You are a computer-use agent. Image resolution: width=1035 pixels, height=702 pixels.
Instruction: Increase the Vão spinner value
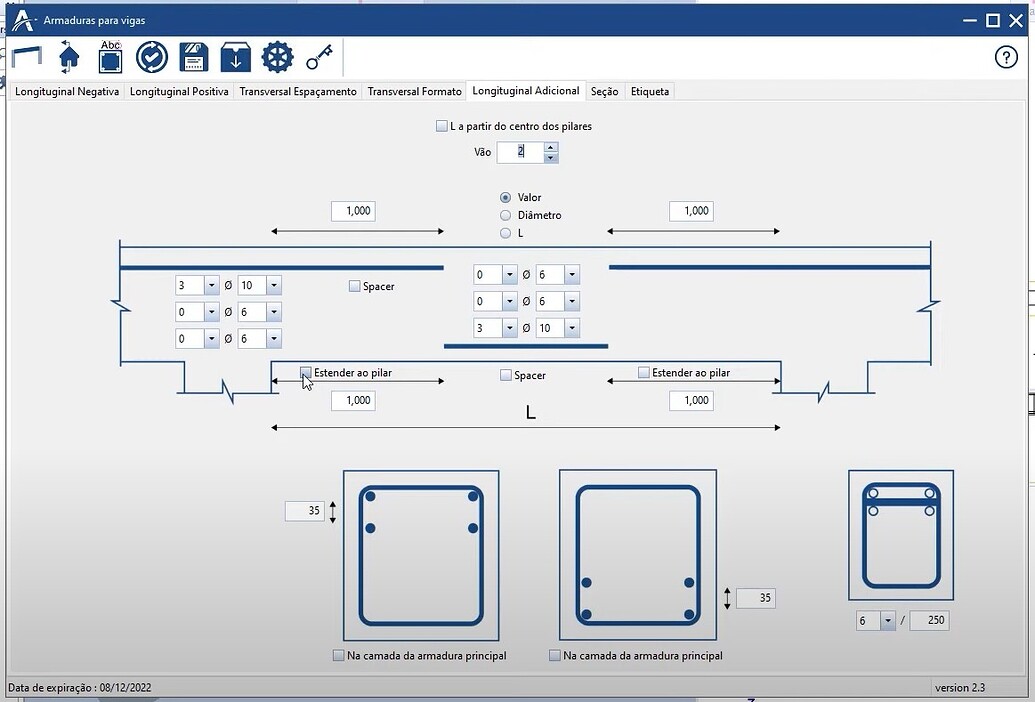coord(551,147)
